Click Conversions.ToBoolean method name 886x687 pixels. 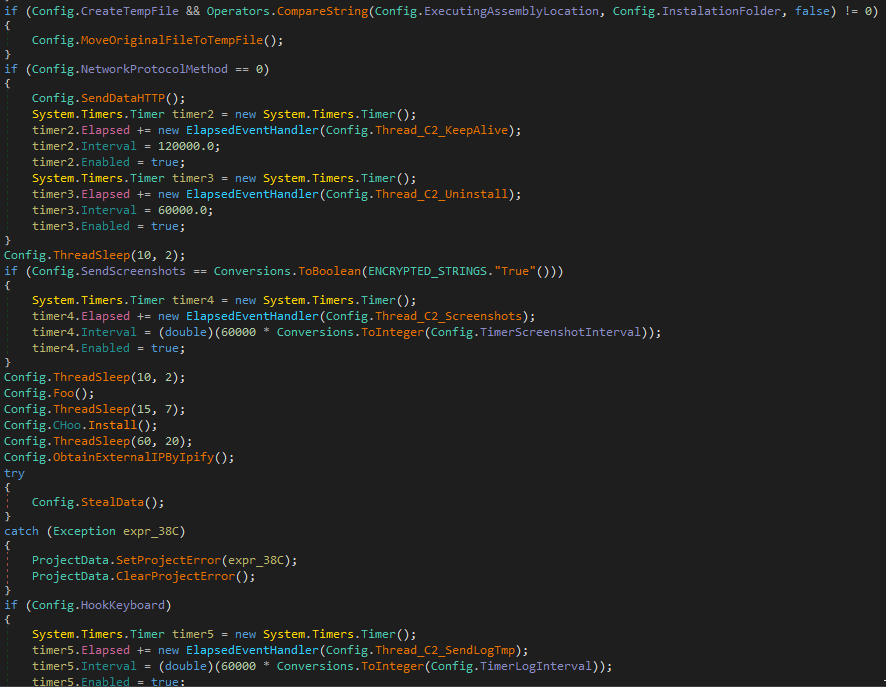pos(329,271)
